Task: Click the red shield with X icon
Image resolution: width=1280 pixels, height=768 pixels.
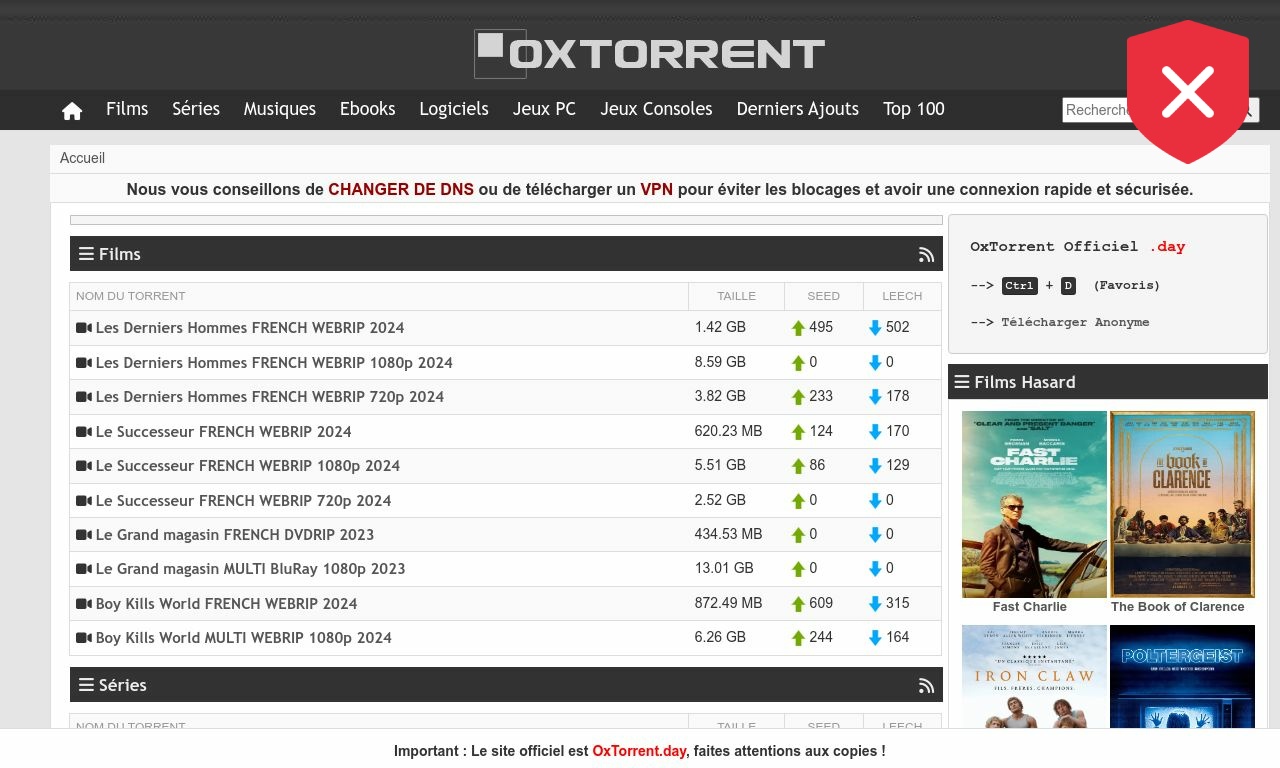Action: [1188, 92]
